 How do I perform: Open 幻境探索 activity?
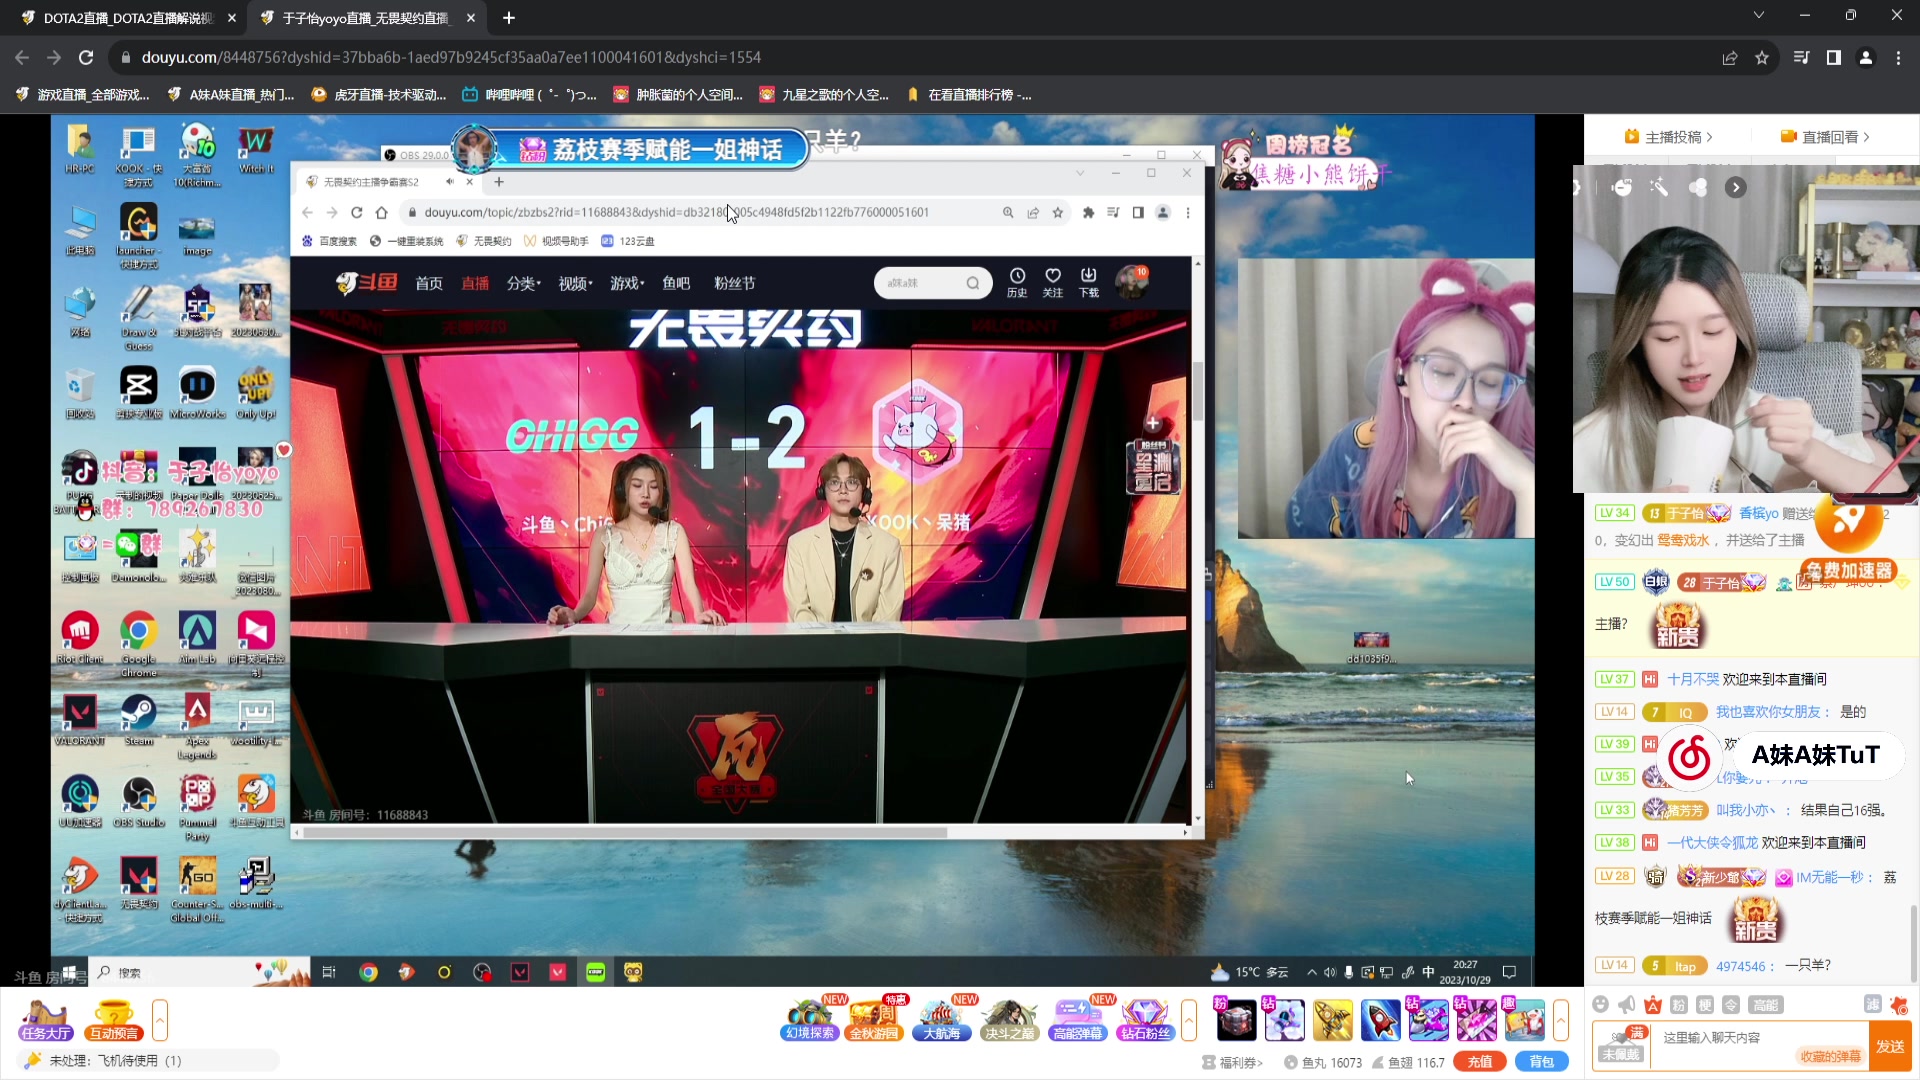click(x=809, y=1020)
